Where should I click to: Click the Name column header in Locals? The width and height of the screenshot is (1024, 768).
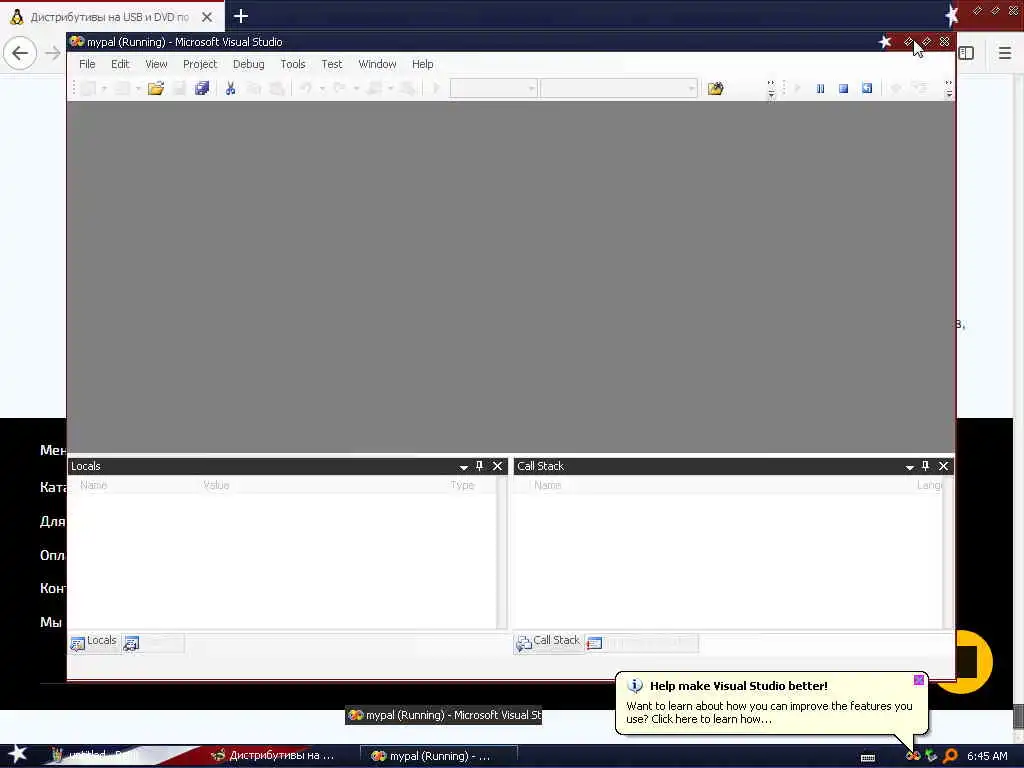[93, 485]
